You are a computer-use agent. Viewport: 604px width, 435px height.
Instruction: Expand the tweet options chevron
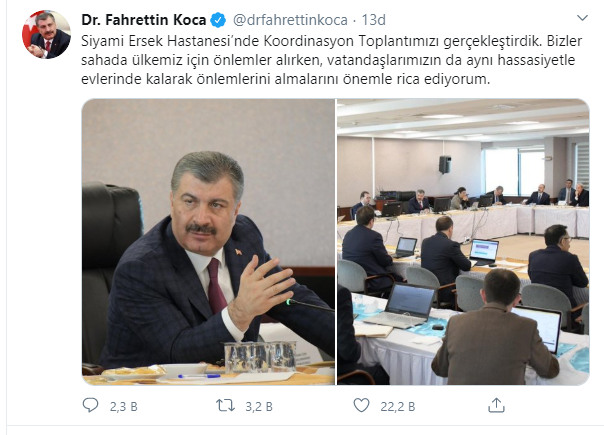pos(582,18)
